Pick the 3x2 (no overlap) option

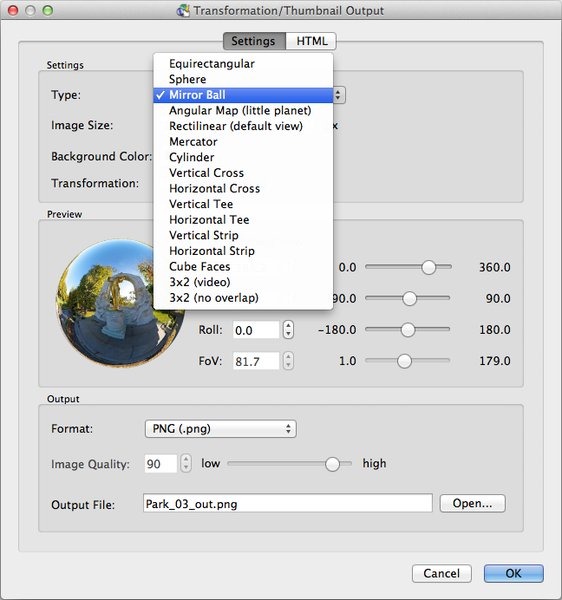click(x=243, y=298)
